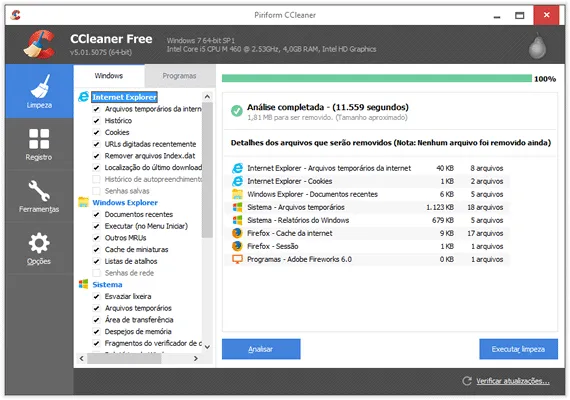Click the refresh icon beside Verificar atualizações
The height and width of the screenshot is (400, 570).
click(467, 381)
